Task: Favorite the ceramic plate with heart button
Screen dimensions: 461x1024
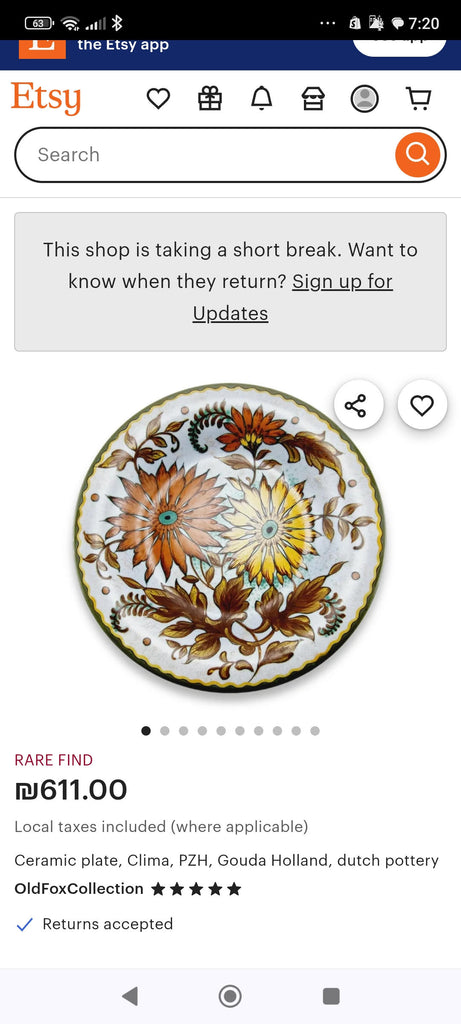Action: pyautogui.click(x=422, y=406)
